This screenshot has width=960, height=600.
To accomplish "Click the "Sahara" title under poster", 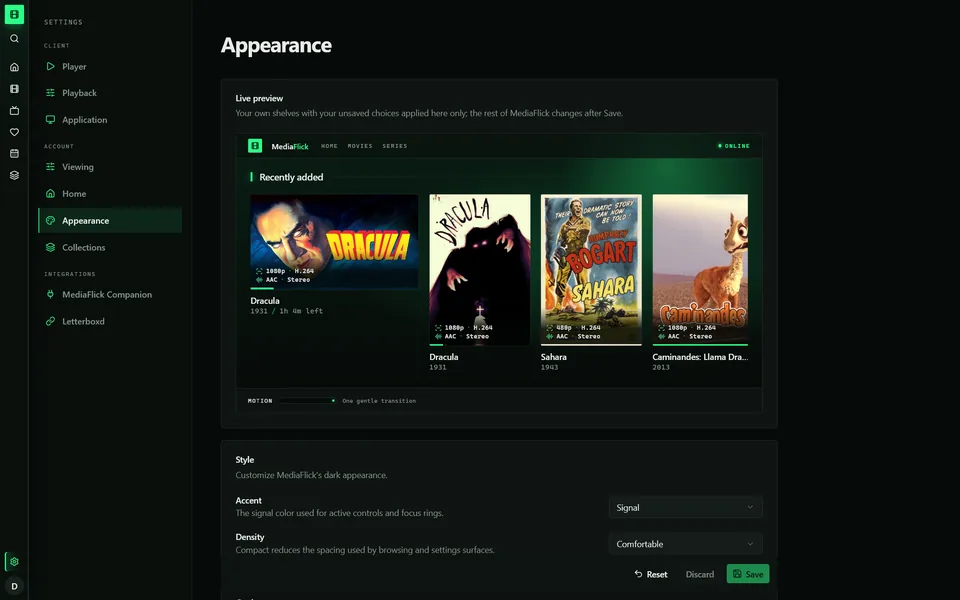I will tap(553, 357).
